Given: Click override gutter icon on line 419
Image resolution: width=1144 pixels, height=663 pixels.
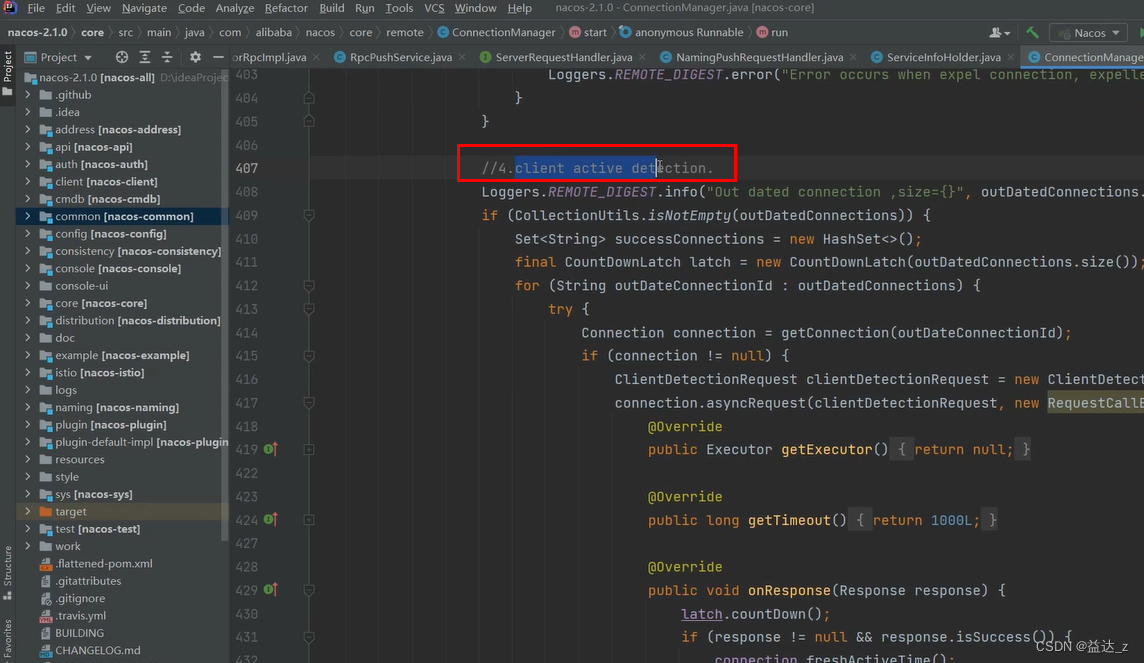Looking at the screenshot, I should [x=271, y=449].
